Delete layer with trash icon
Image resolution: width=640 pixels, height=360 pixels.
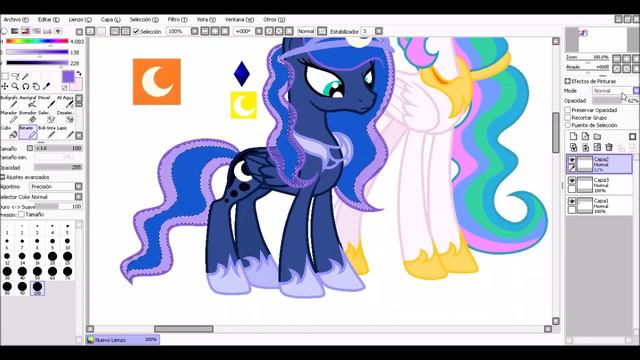coord(609,147)
